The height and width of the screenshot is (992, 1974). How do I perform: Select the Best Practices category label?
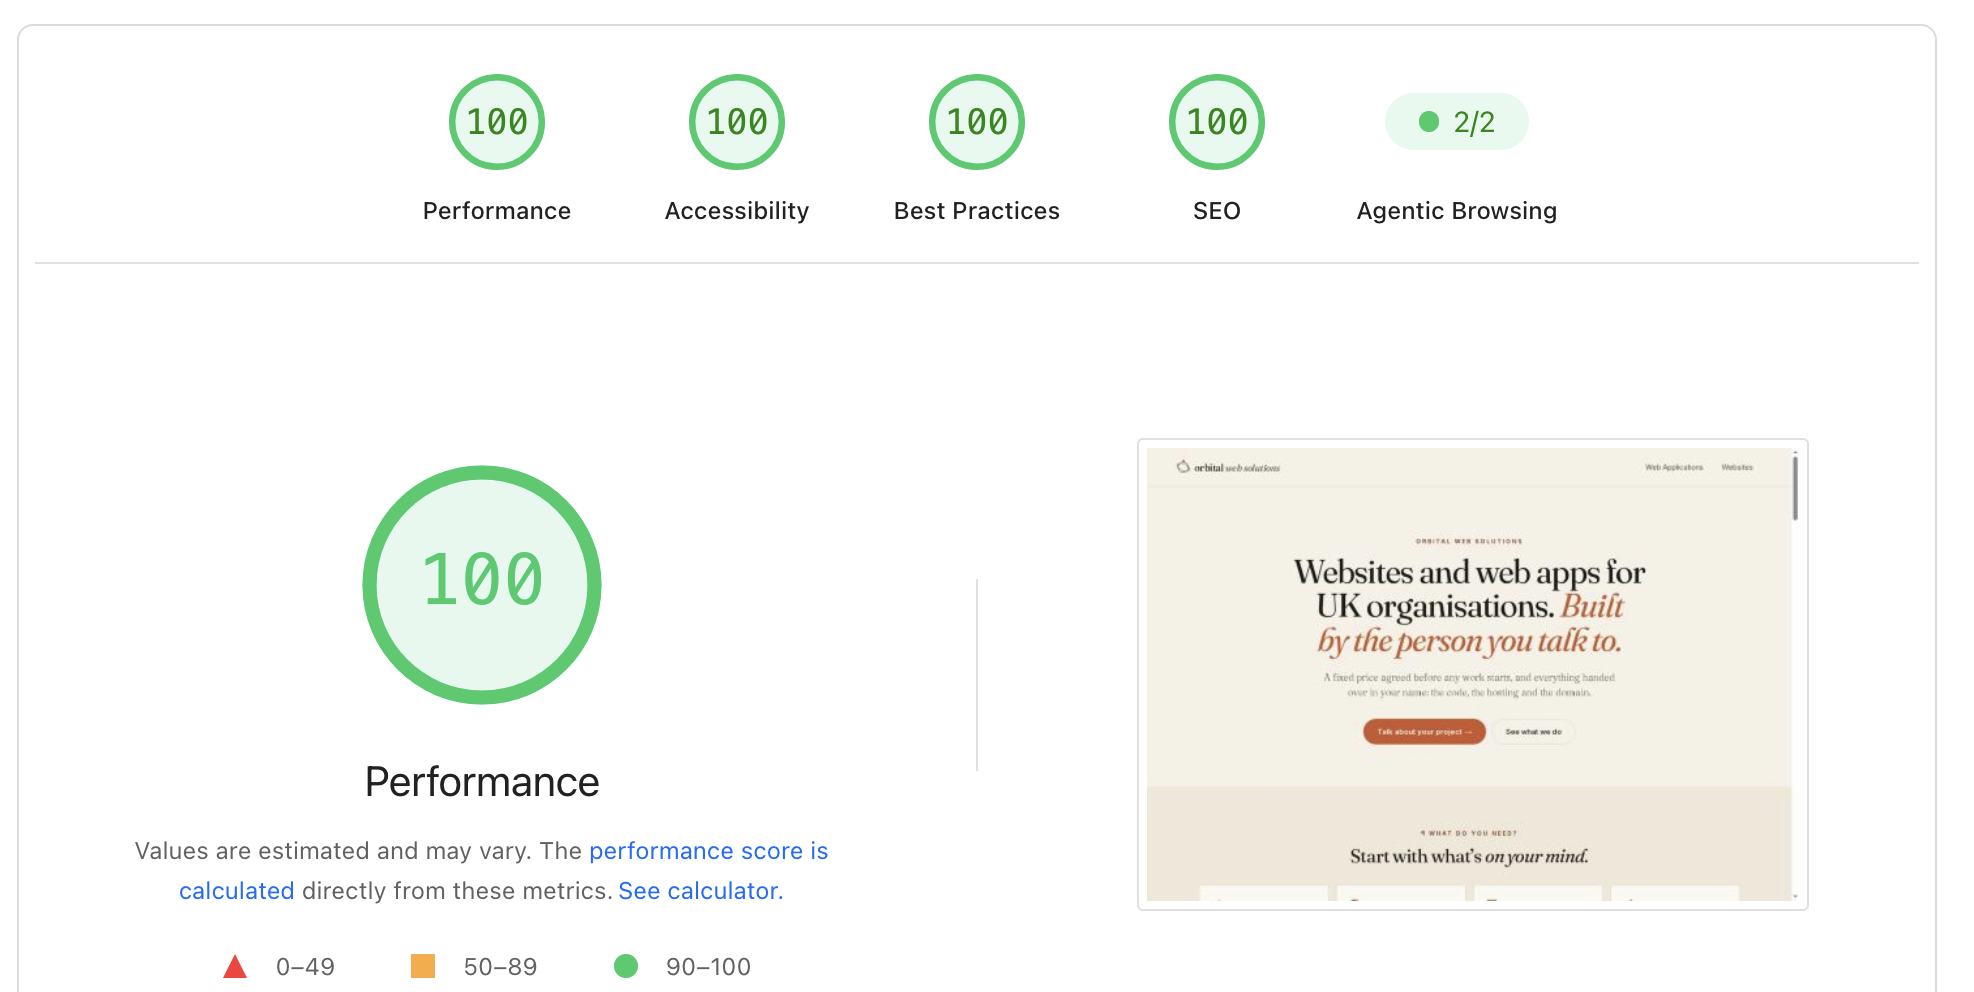pos(977,211)
